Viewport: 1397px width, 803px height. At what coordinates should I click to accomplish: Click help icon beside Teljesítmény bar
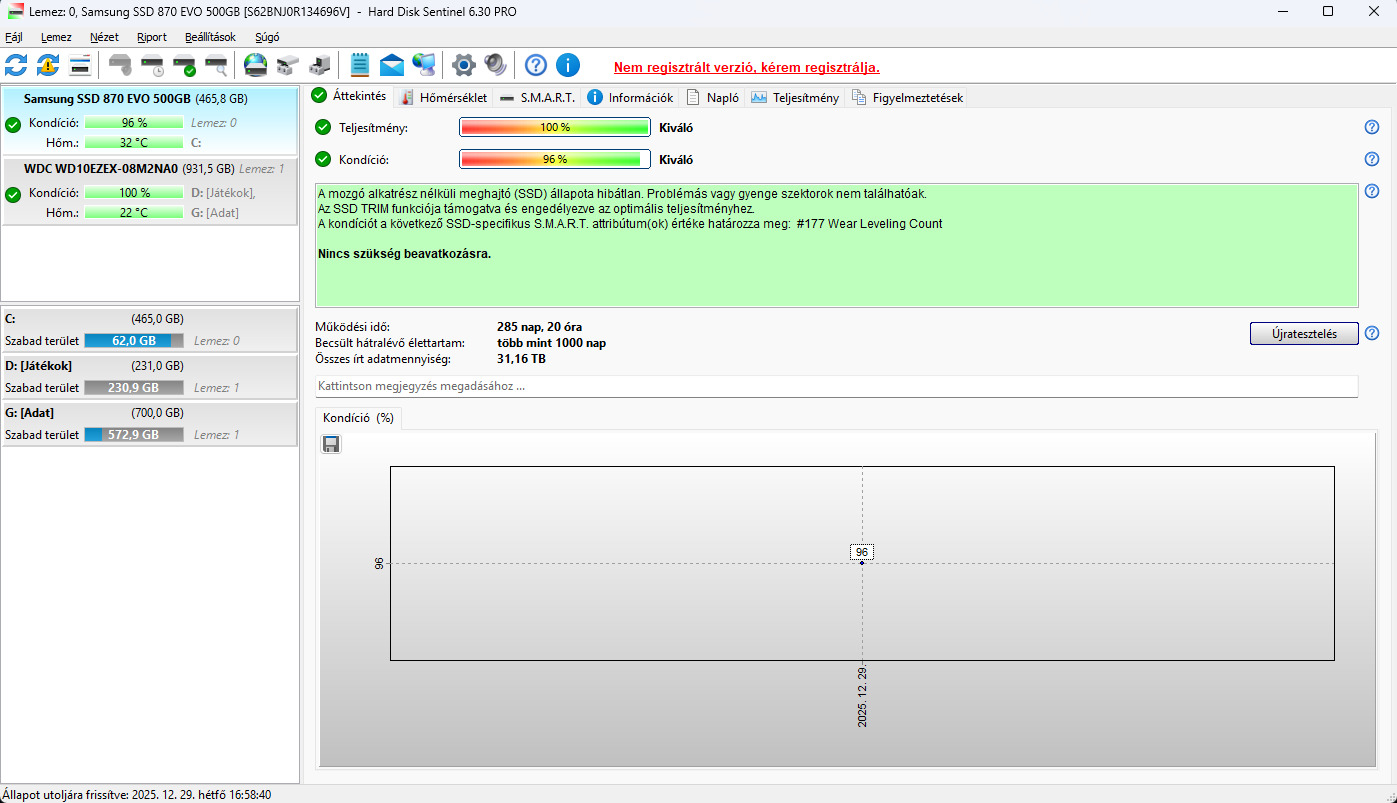click(x=1372, y=127)
